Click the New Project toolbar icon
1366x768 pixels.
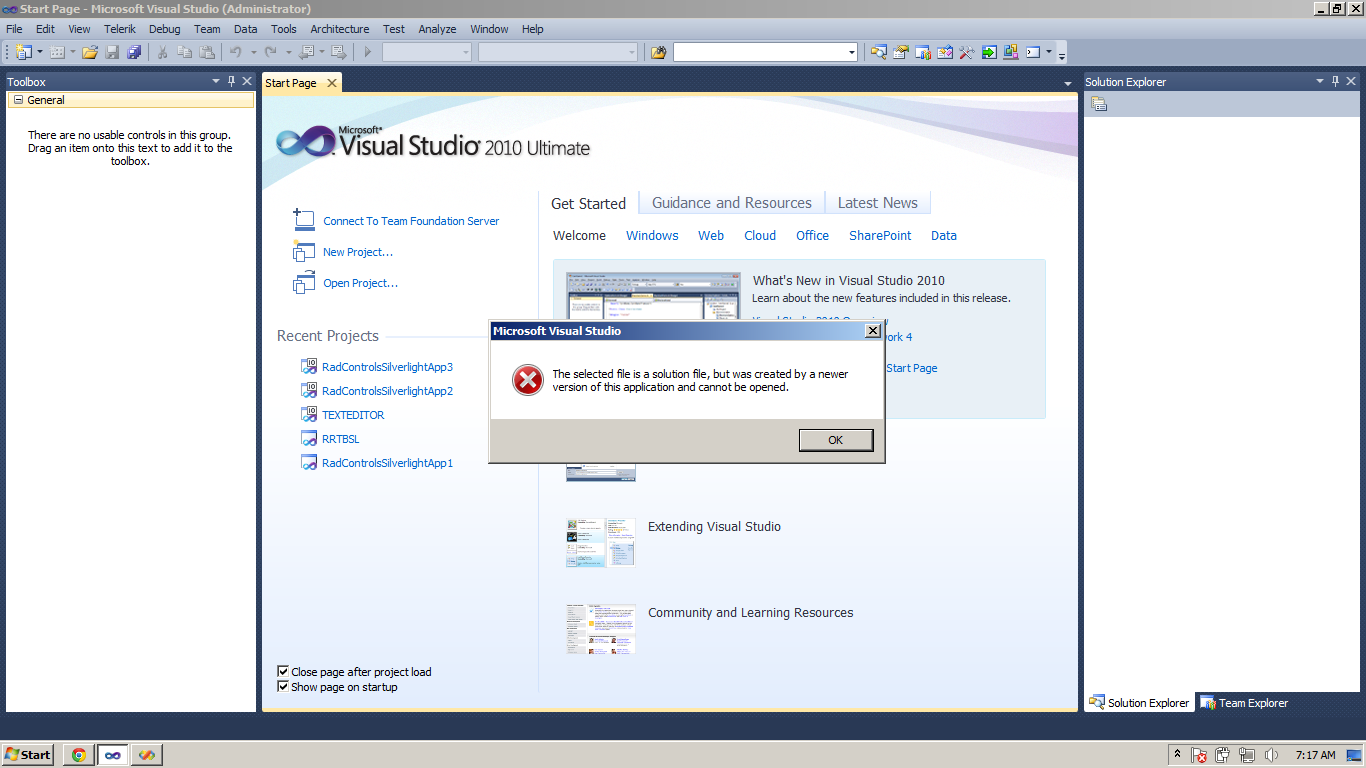tap(24, 52)
